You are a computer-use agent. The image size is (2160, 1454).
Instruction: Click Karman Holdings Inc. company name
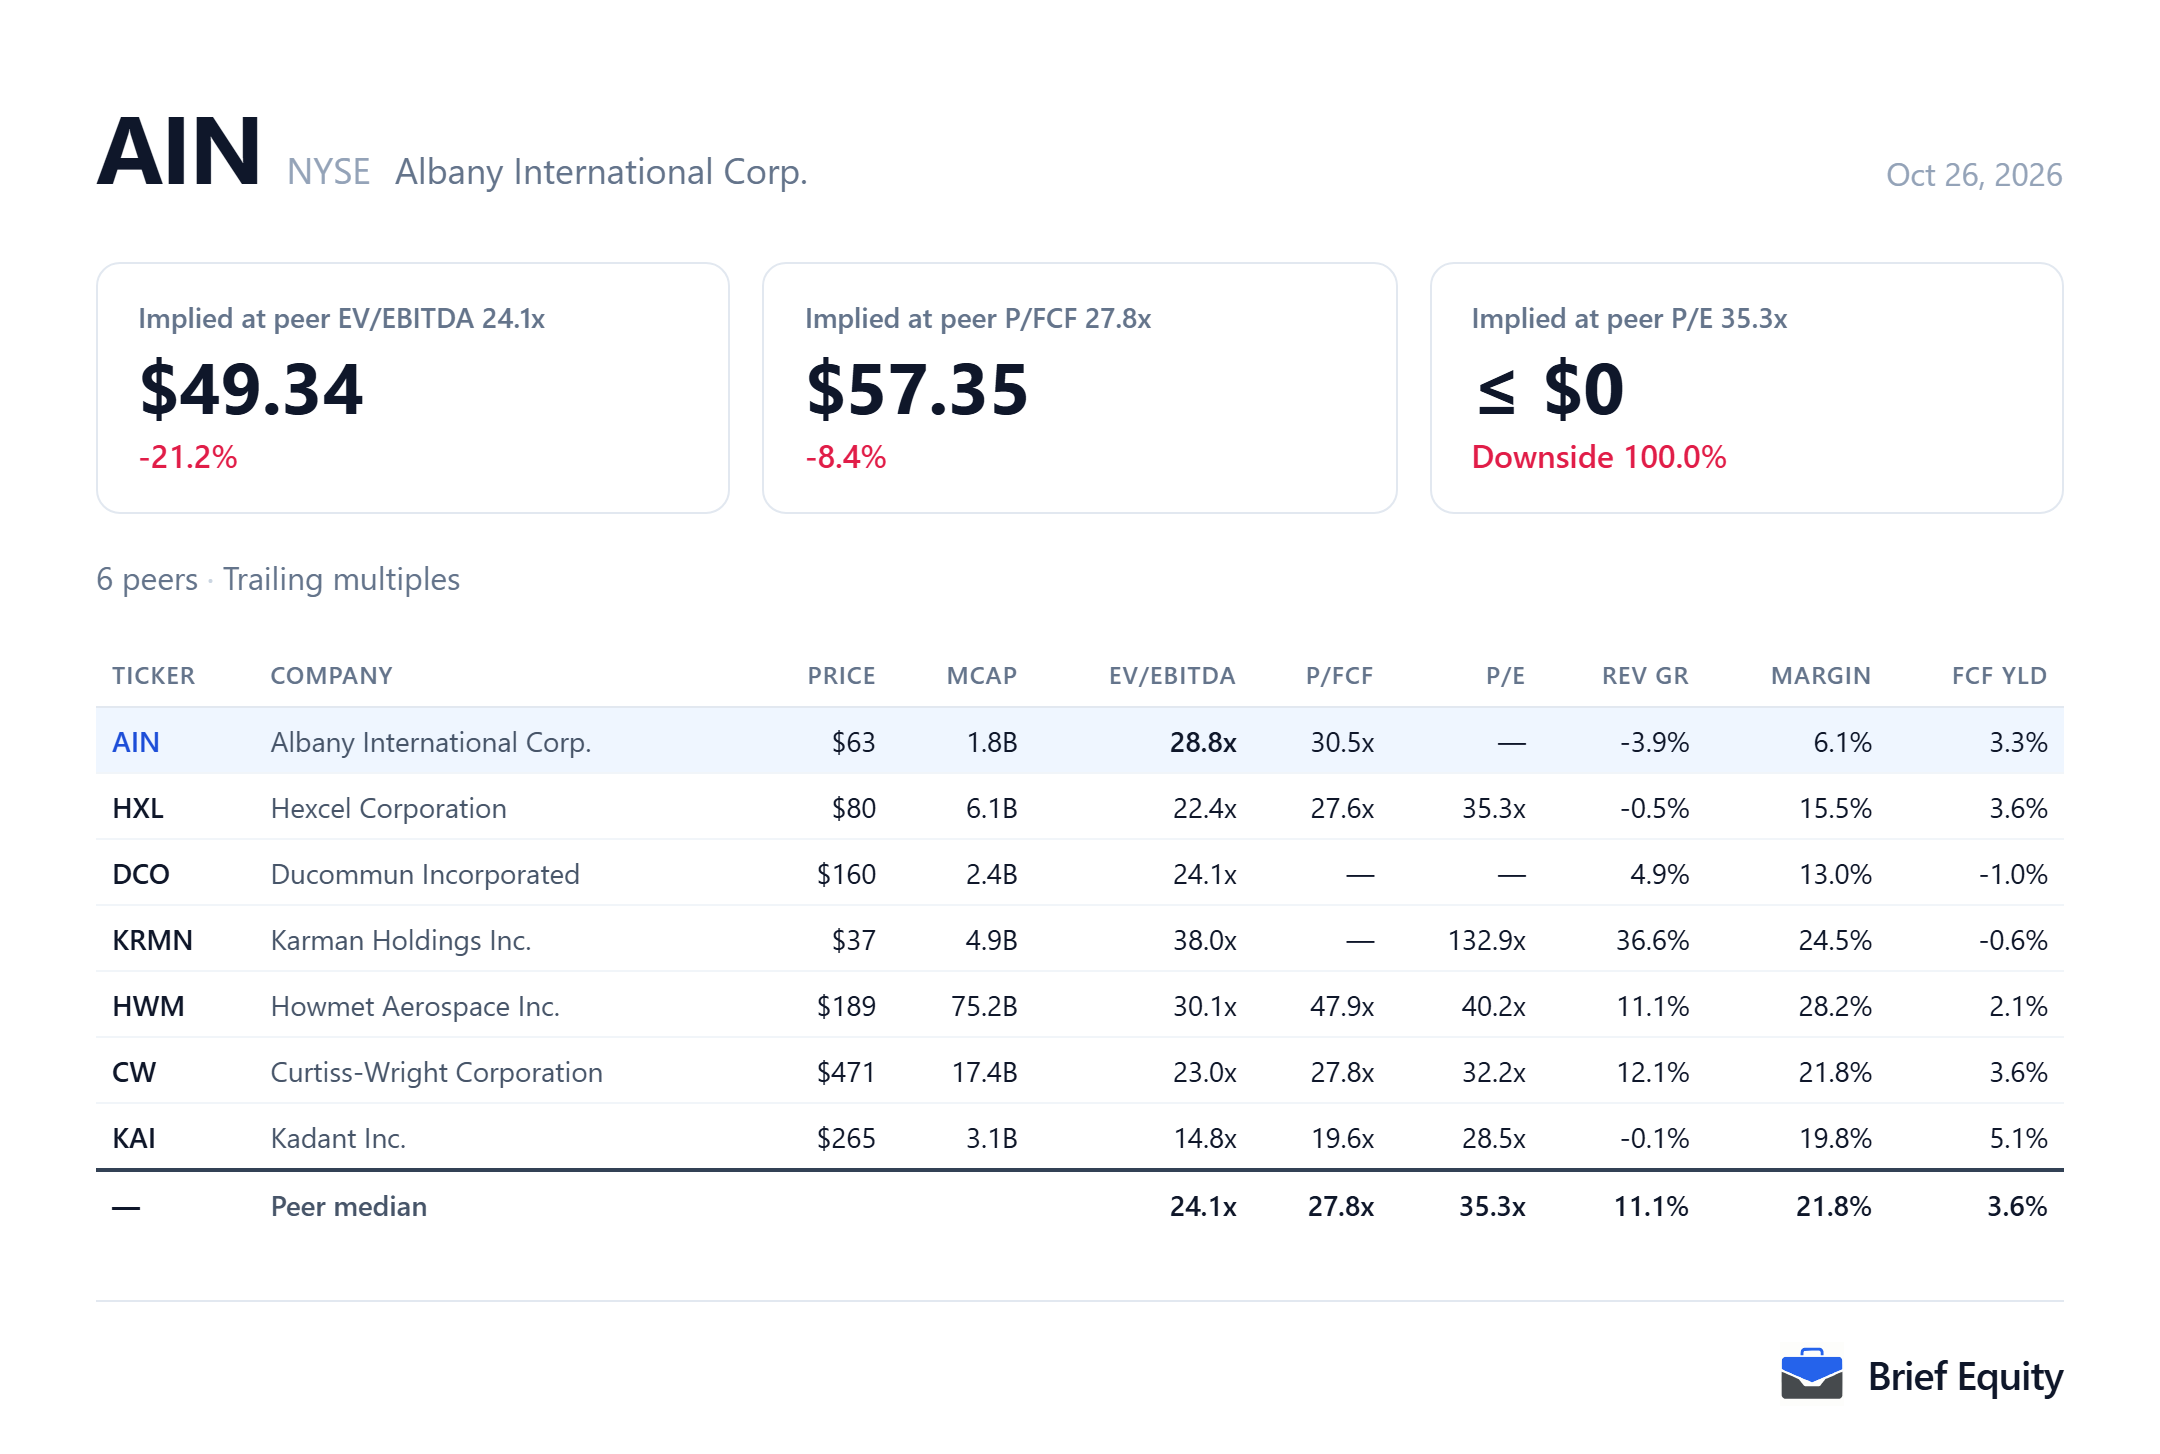coord(400,940)
